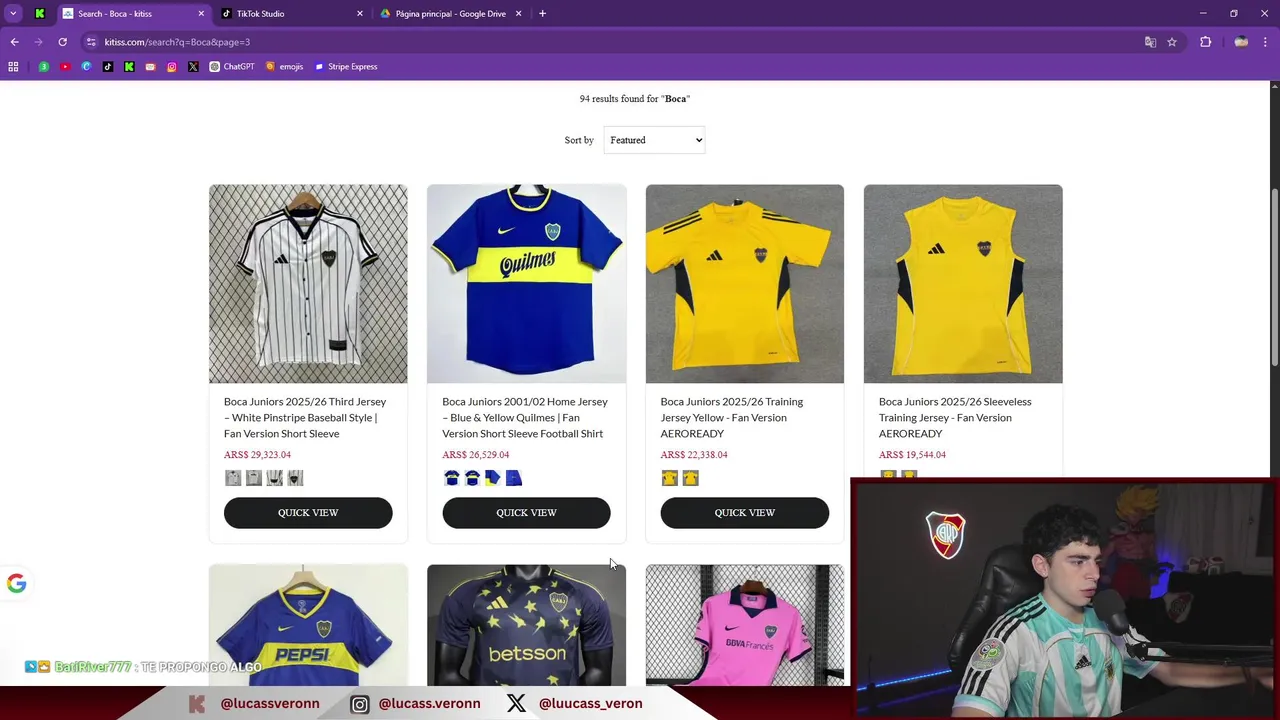1280x720 pixels.
Task: Open the blue Quilmes jersey image
Action: pyautogui.click(x=526, y=283)
